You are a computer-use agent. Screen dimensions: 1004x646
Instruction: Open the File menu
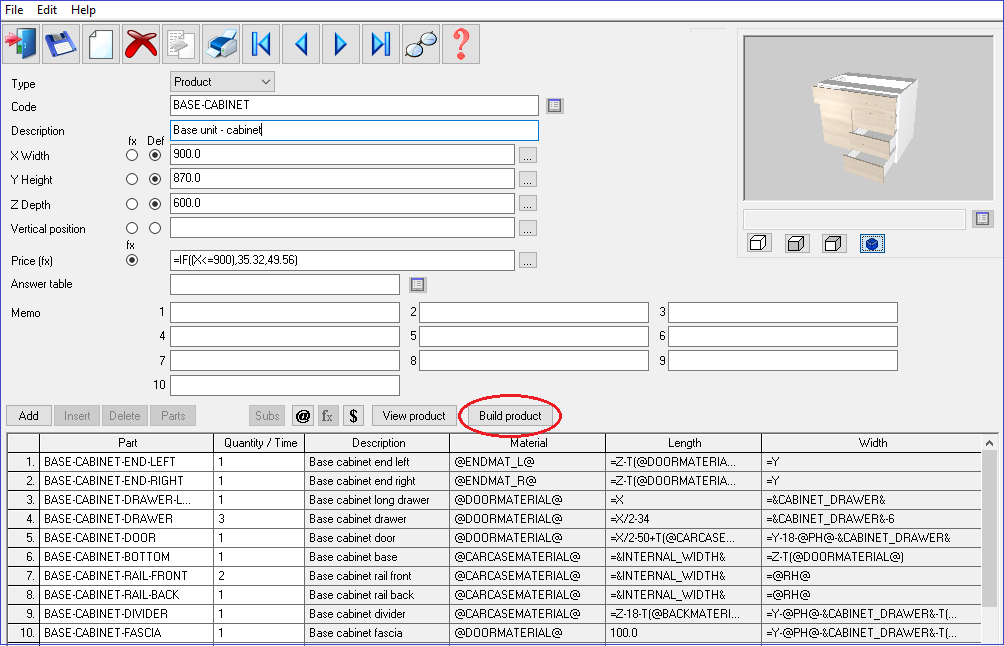point(14,10)
